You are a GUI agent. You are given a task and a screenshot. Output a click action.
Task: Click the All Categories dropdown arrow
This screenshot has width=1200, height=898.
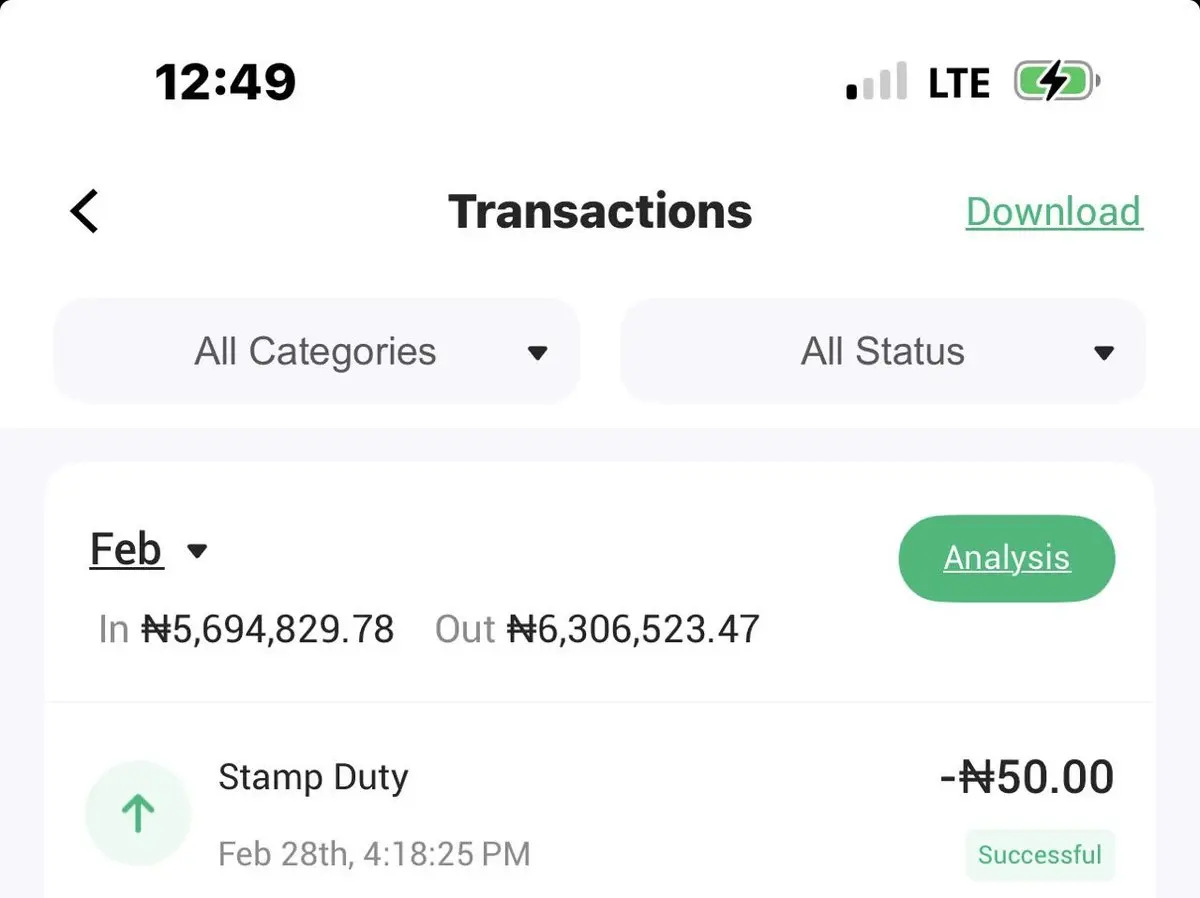537,353
